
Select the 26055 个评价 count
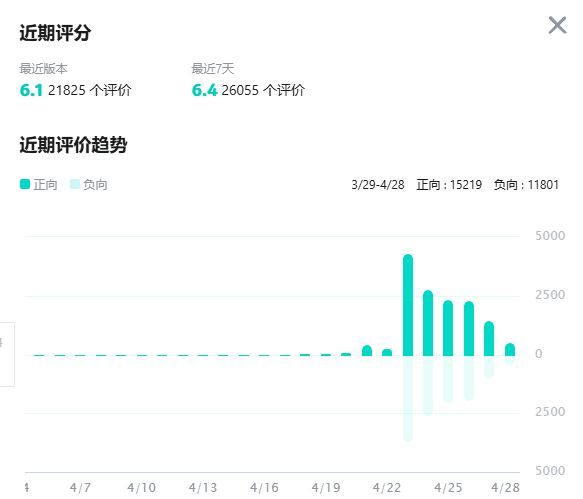point(263,90)
